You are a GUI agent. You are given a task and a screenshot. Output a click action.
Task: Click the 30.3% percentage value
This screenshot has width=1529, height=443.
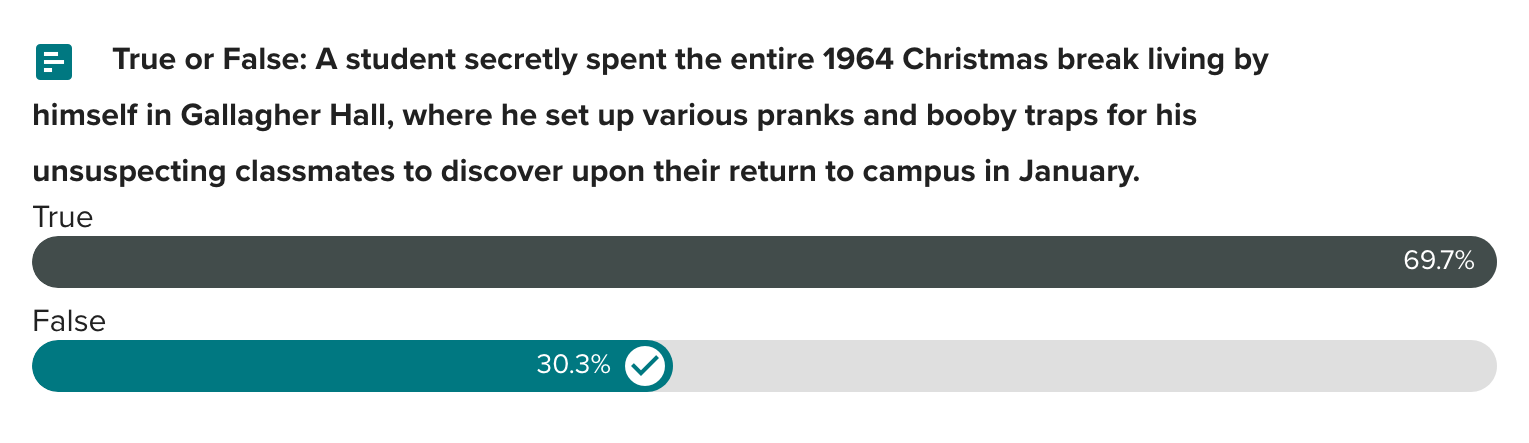[573, 366]
